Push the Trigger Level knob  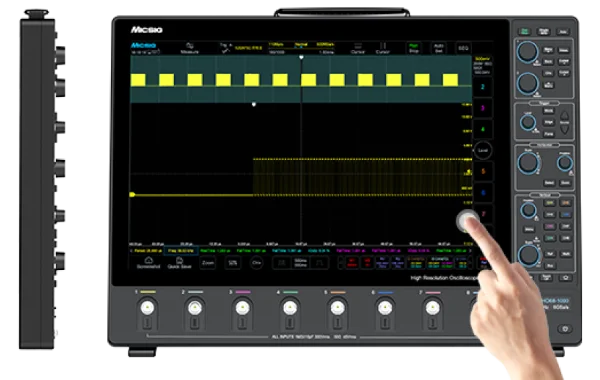click(x=528, y=122)
